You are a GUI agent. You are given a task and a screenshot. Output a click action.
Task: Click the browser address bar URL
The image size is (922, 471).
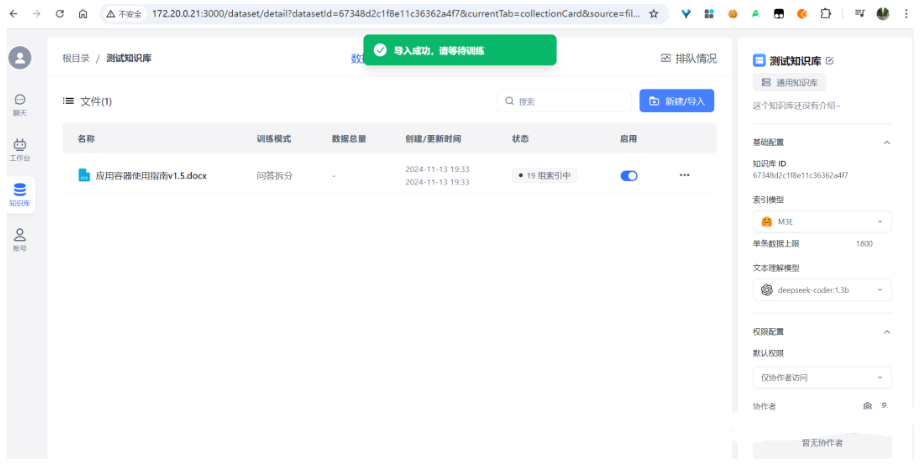396,14
